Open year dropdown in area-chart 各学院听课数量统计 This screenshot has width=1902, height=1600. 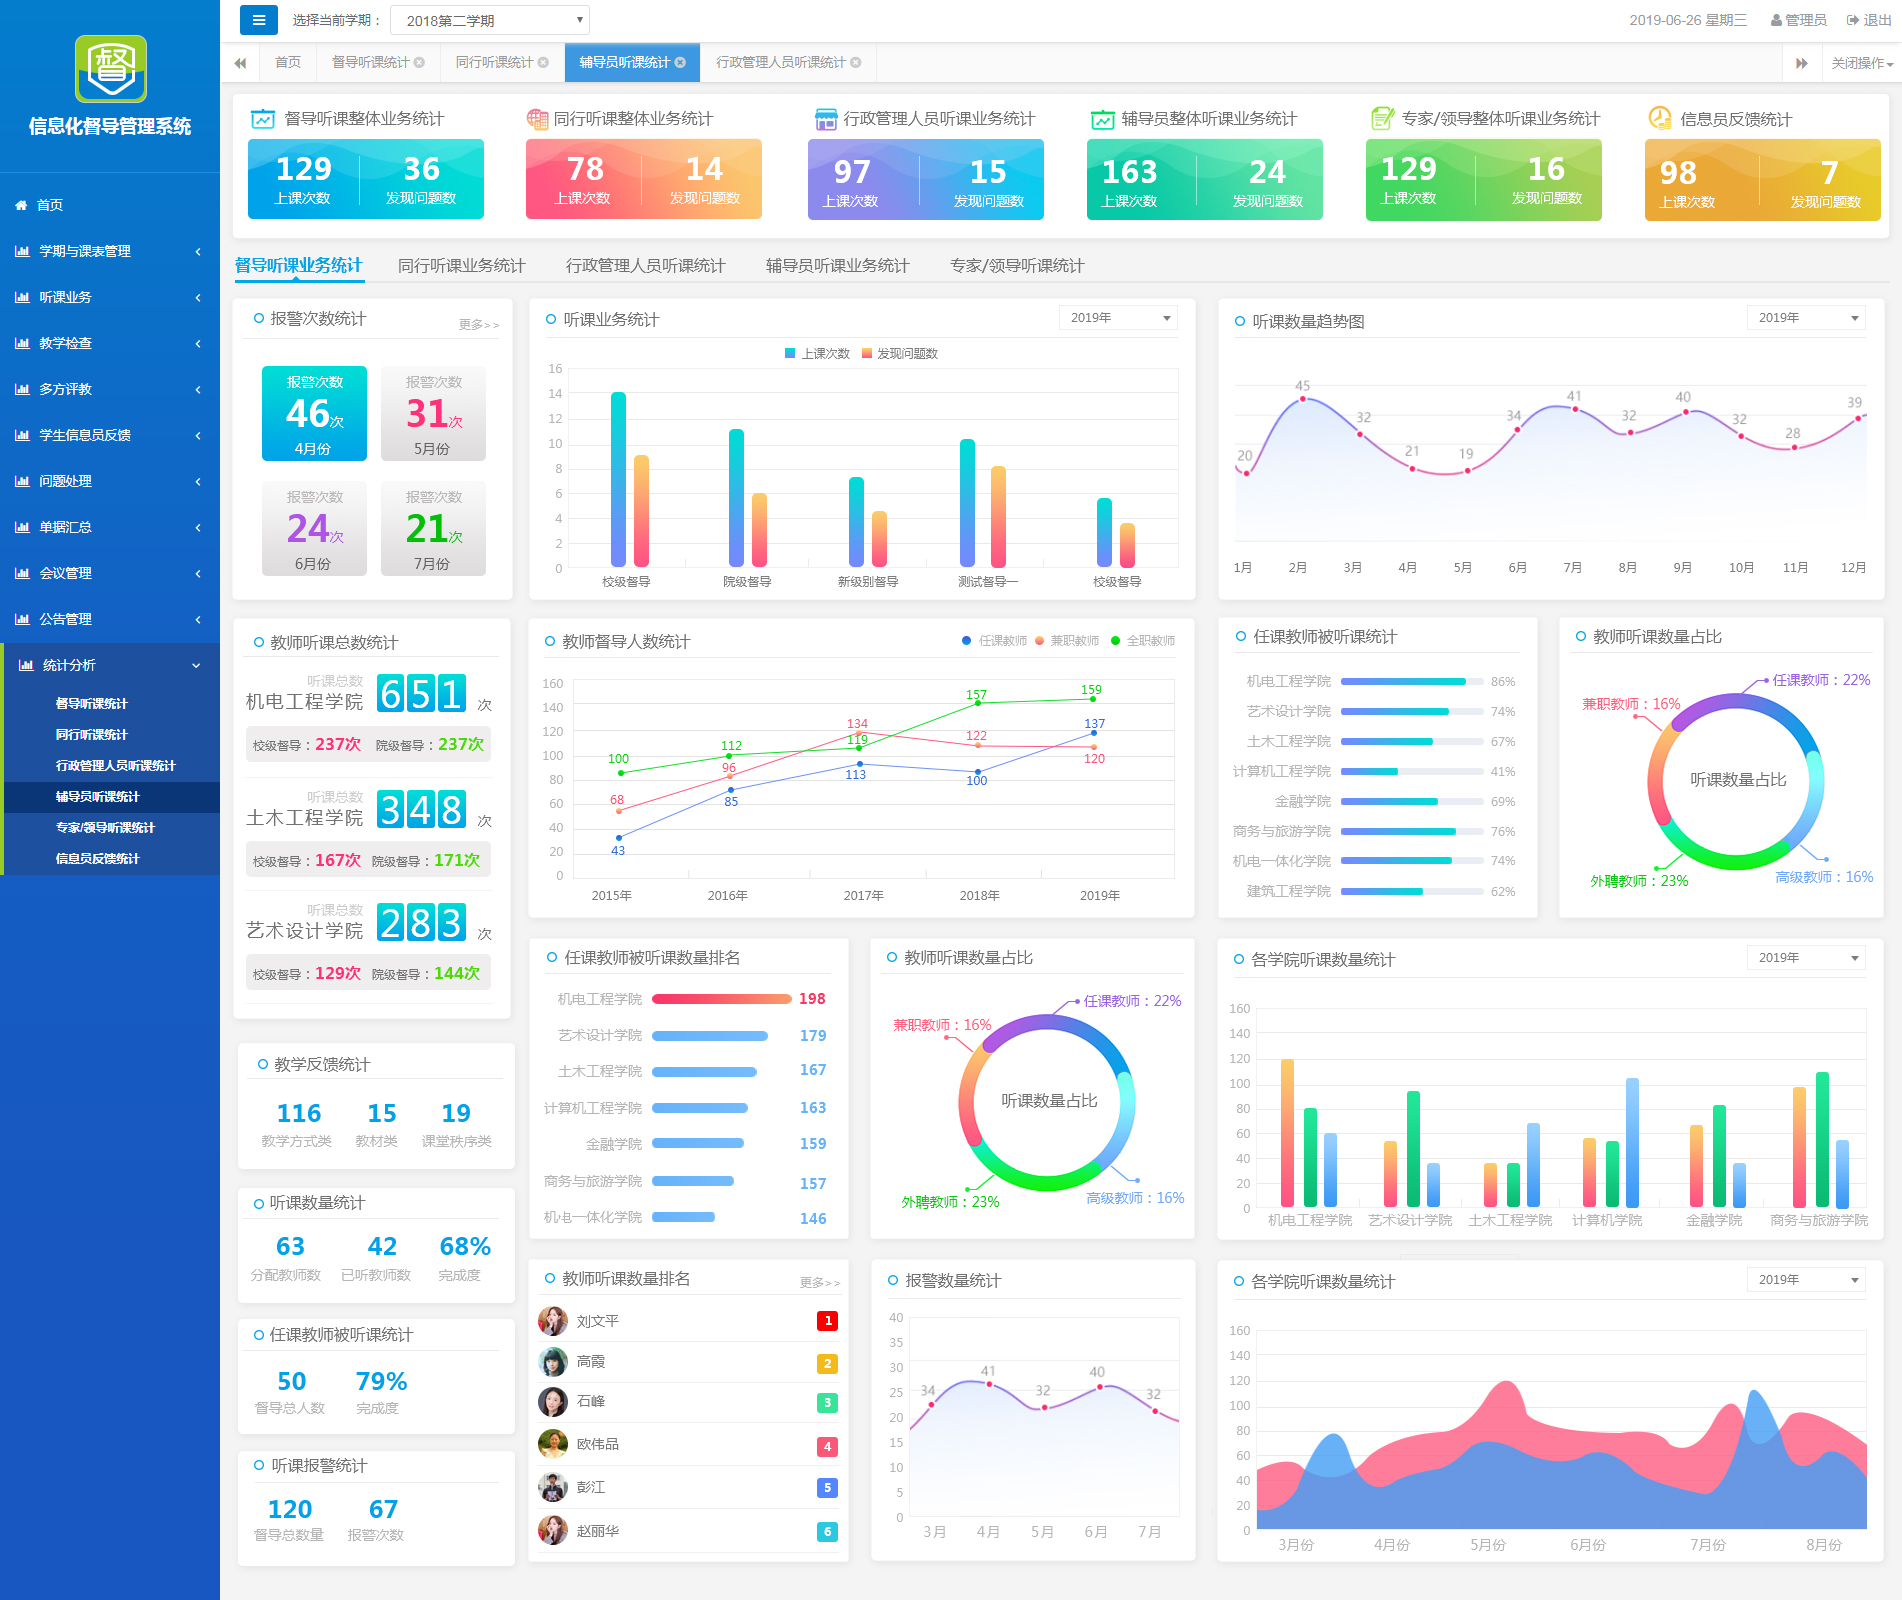[1806, 1280]
